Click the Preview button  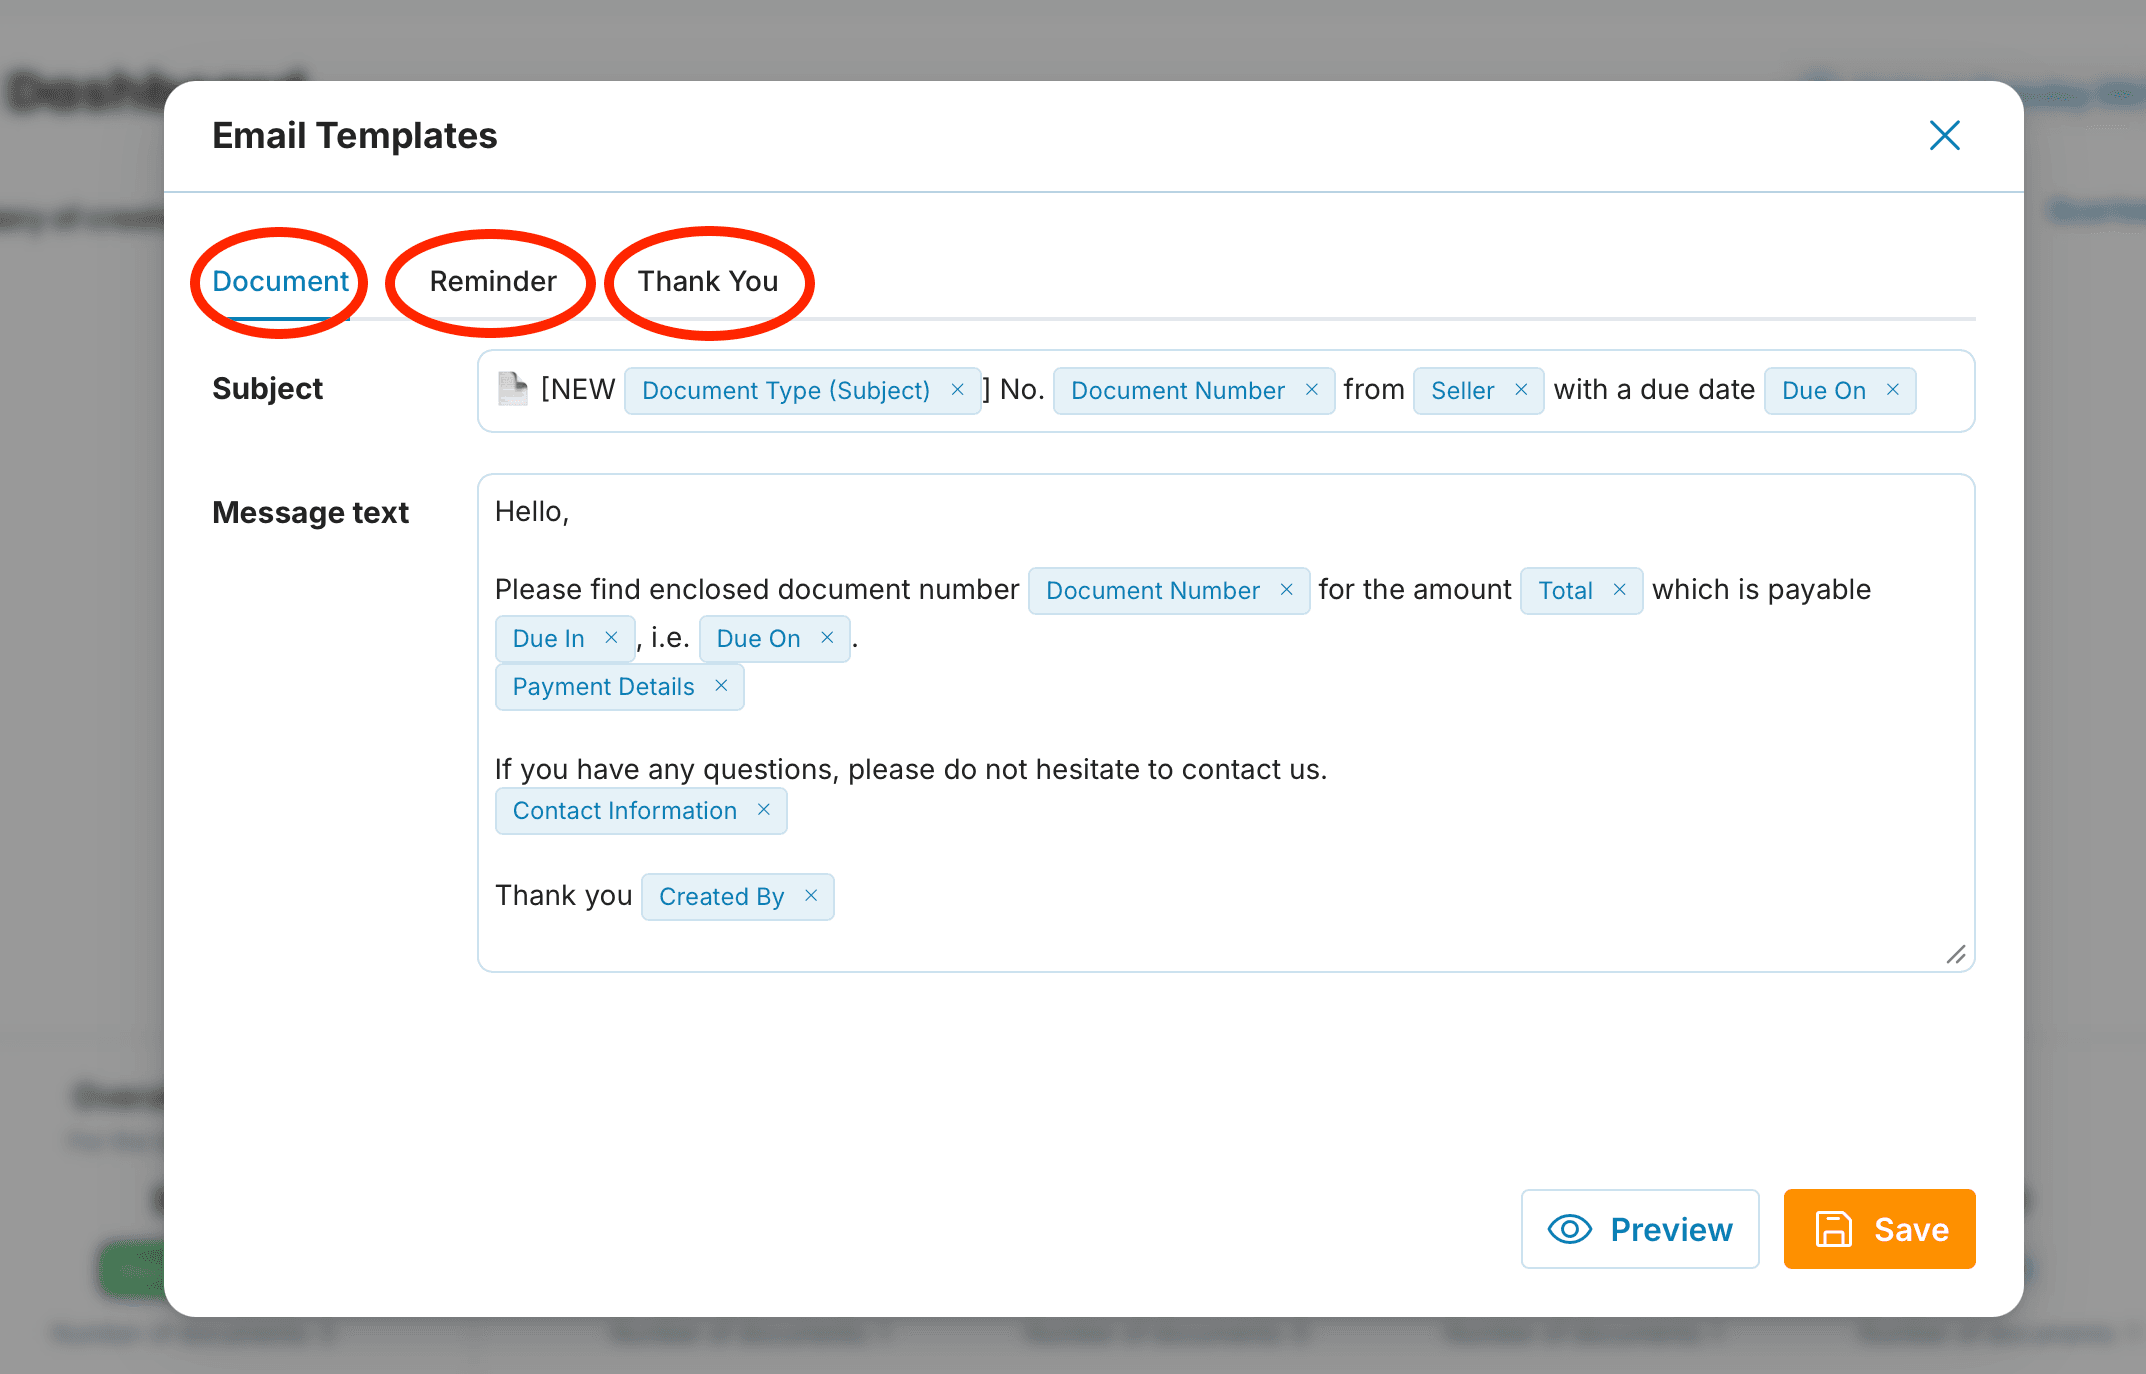1640,1229
